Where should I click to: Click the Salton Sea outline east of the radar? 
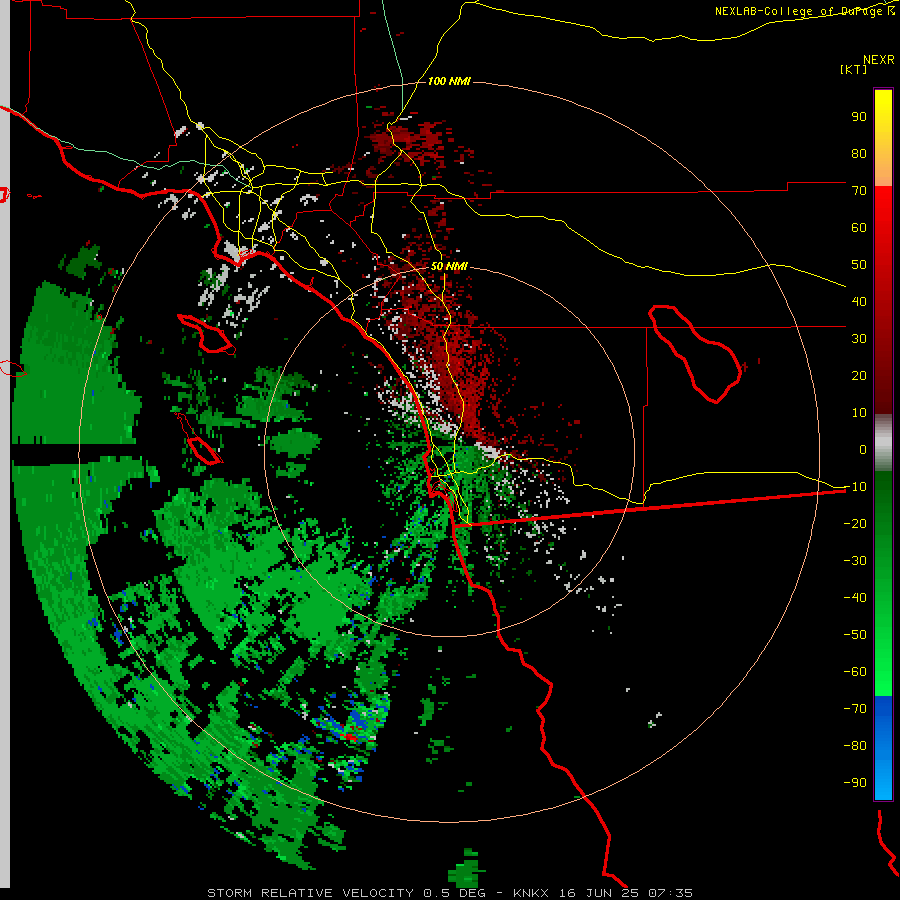(695, 354)
